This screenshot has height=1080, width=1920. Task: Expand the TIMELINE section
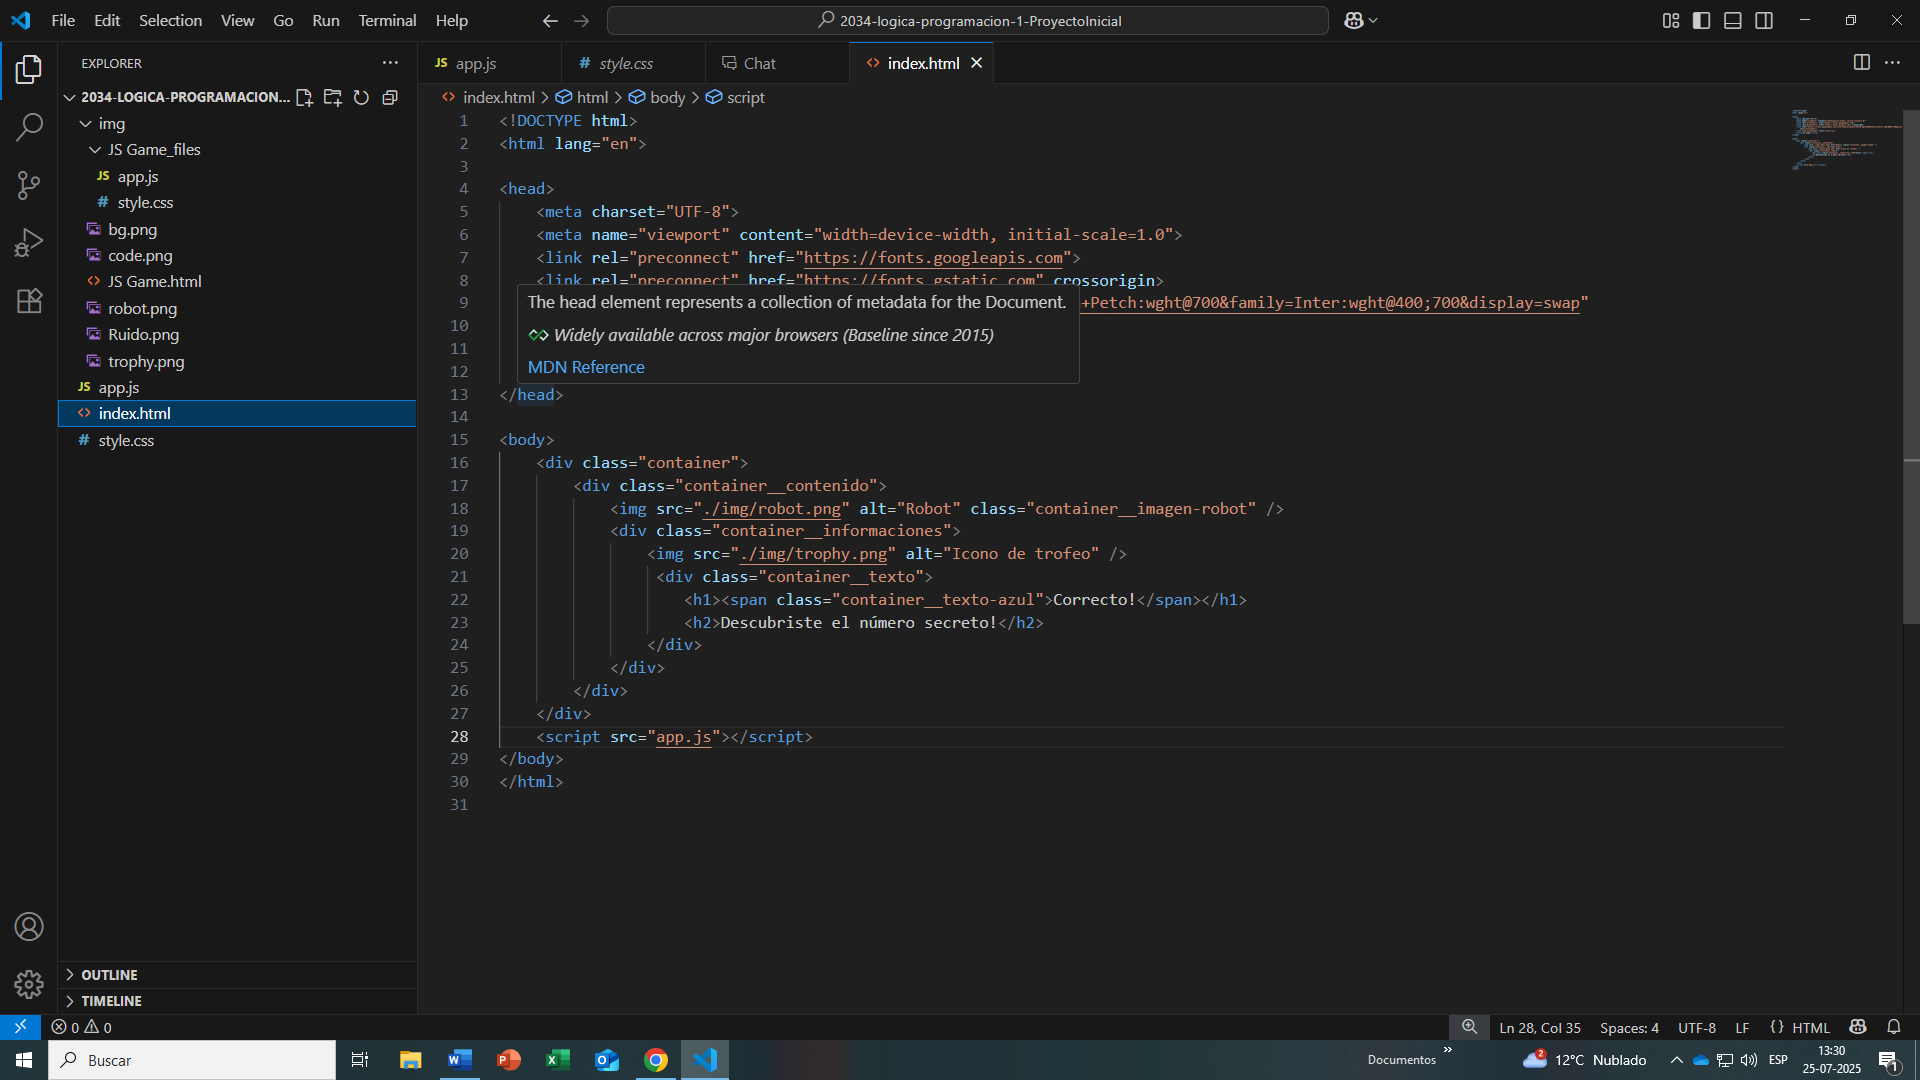[x=237, y=1001]
